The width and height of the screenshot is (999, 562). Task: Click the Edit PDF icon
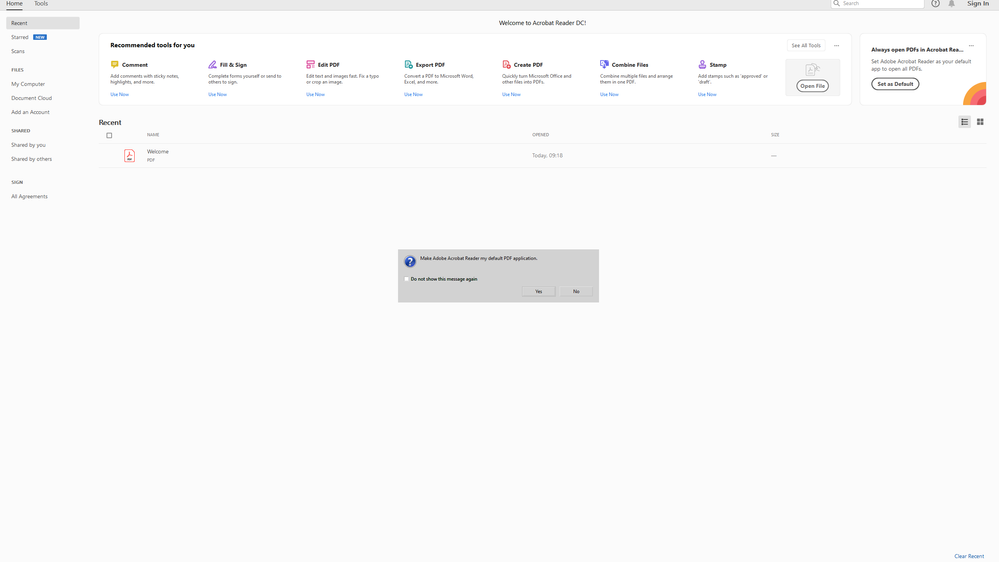coord(310,64)
